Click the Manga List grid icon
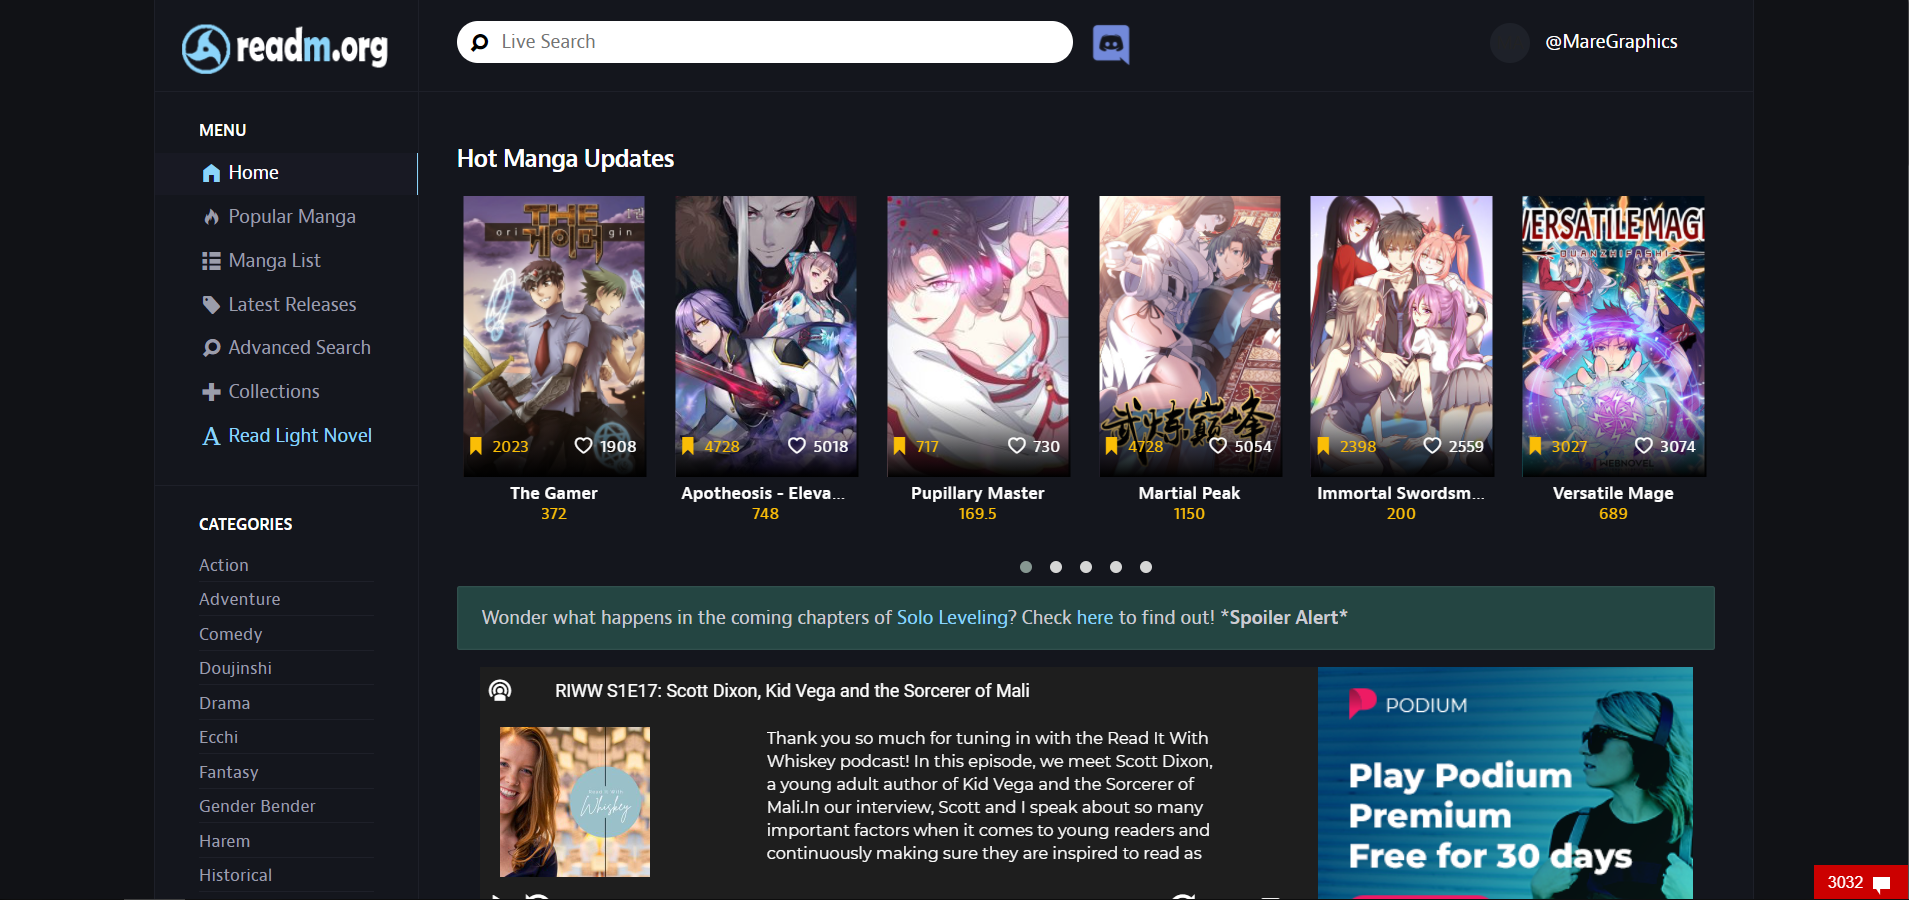Viewport: 1909px width, 900px height. coord(211,261)
